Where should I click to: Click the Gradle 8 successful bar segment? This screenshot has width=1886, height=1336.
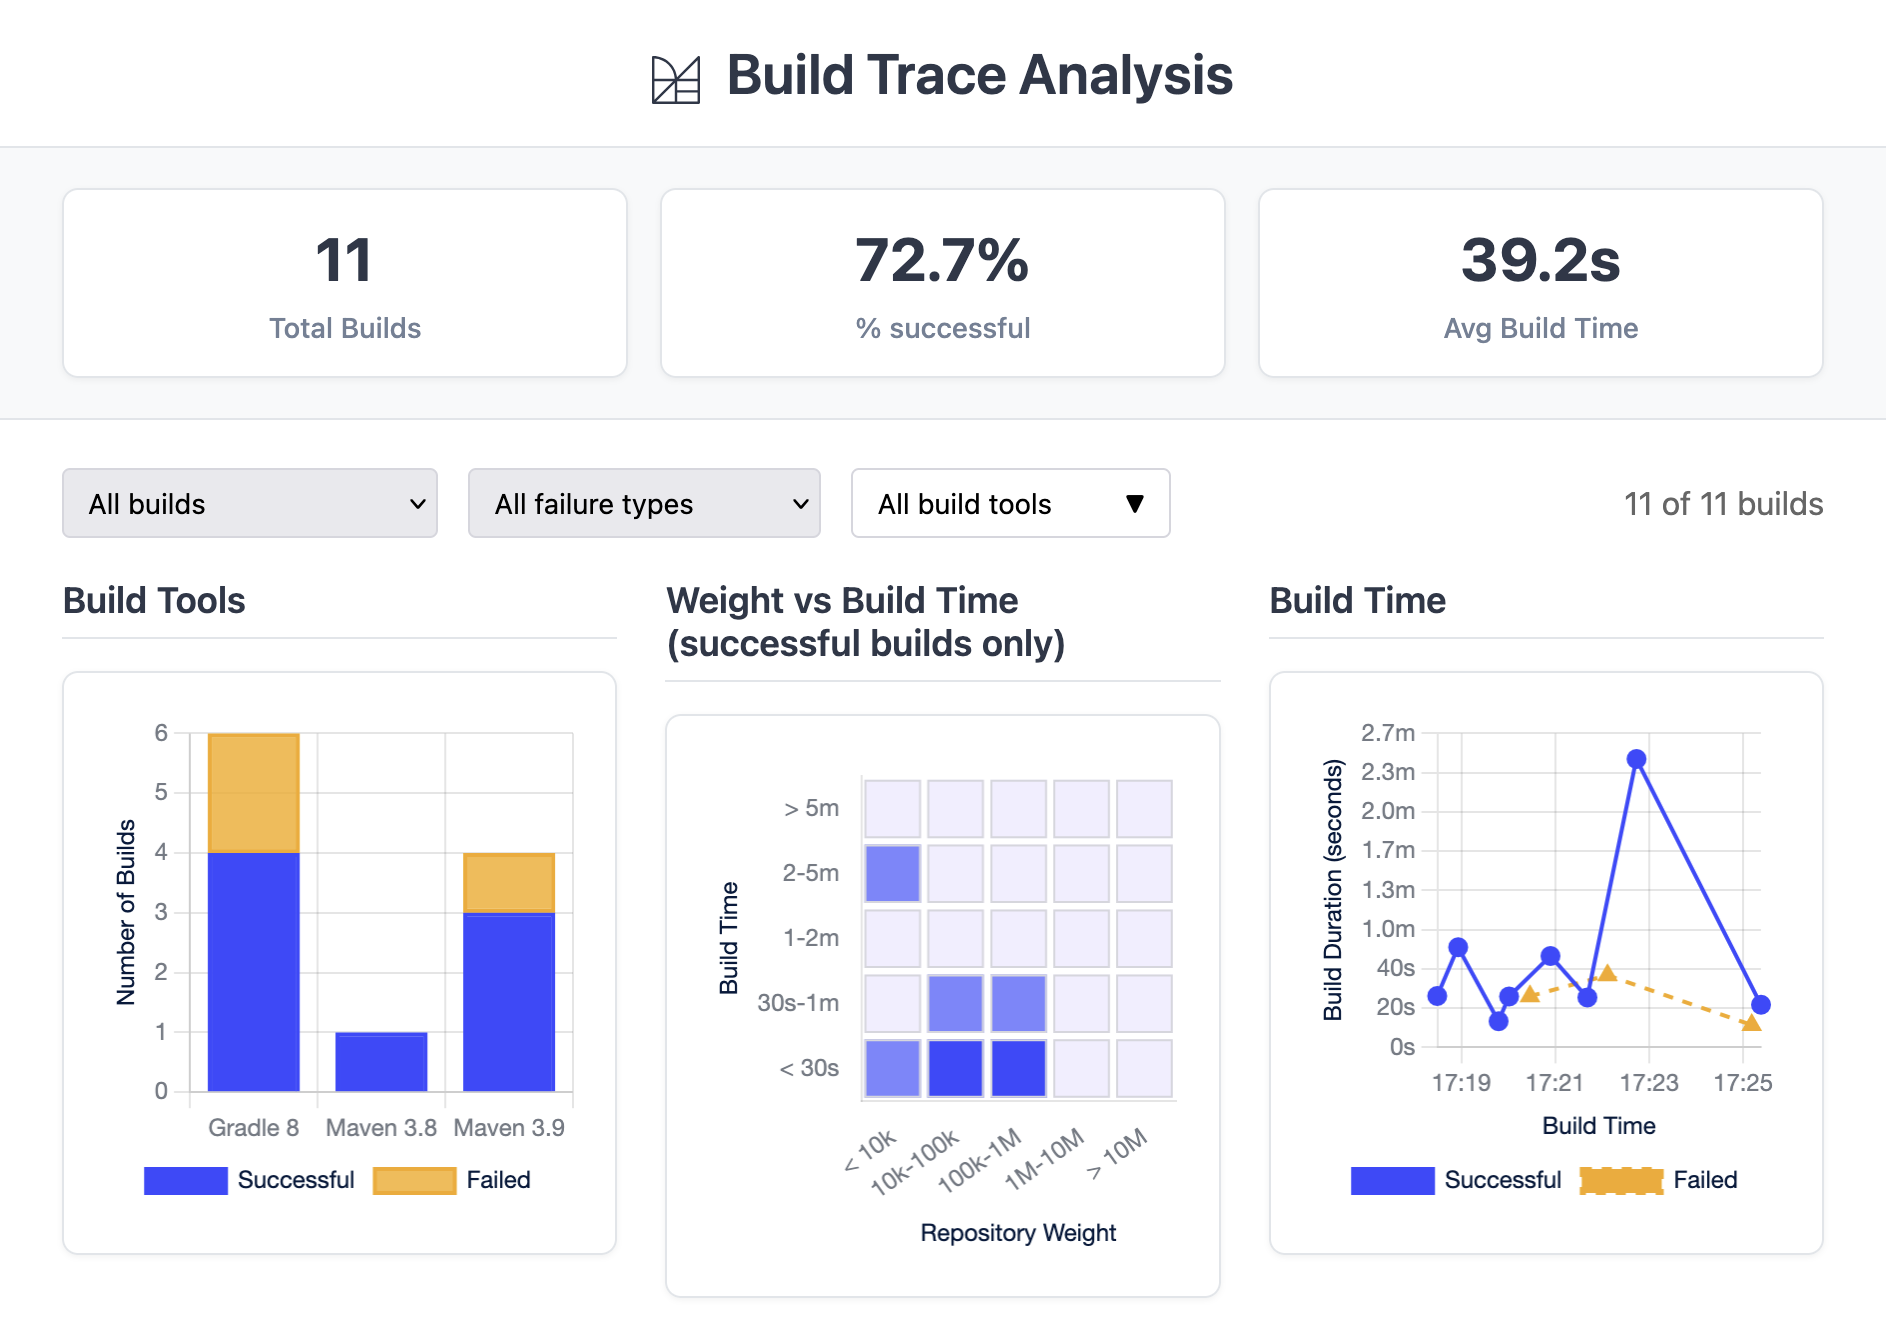tap(254, 971)
